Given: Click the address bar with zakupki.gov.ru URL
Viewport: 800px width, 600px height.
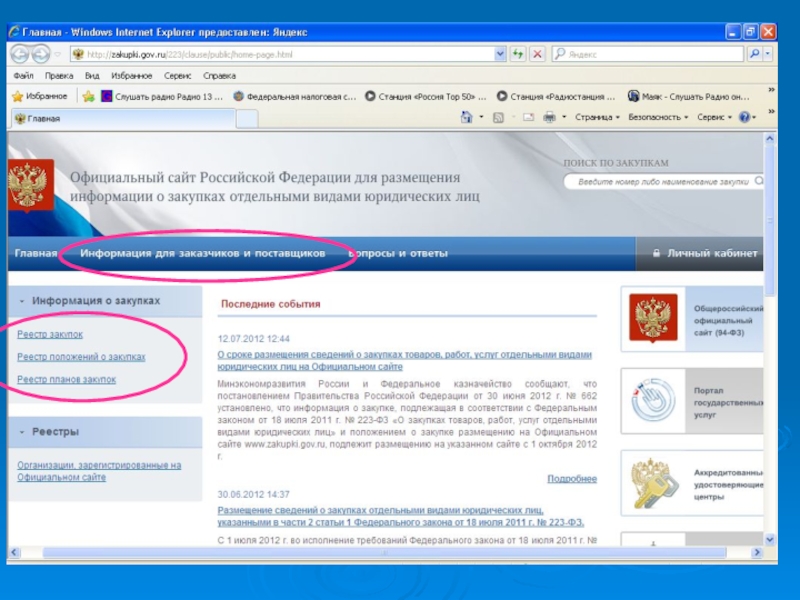Looking at the screenshot, I should pos(282,54).
